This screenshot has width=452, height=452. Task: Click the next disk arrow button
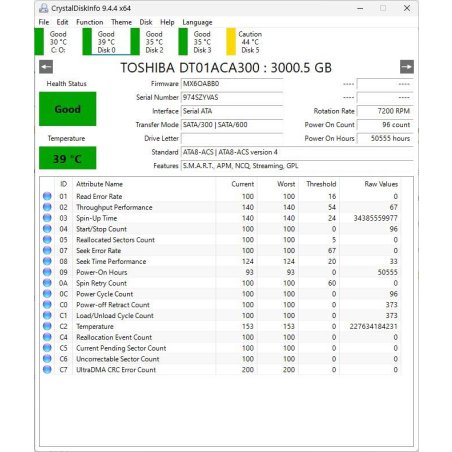click(x=407, y=67)
